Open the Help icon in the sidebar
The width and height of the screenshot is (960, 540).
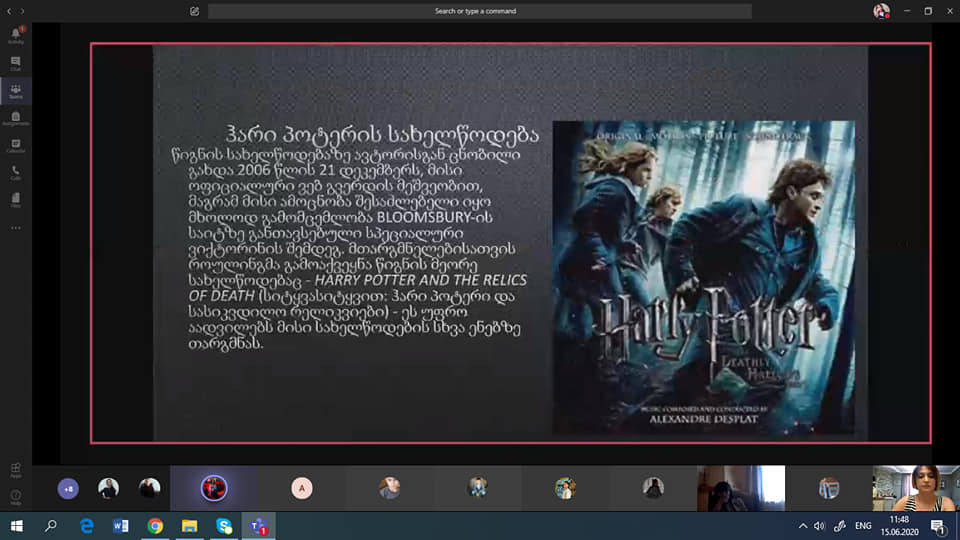[16, 497]
